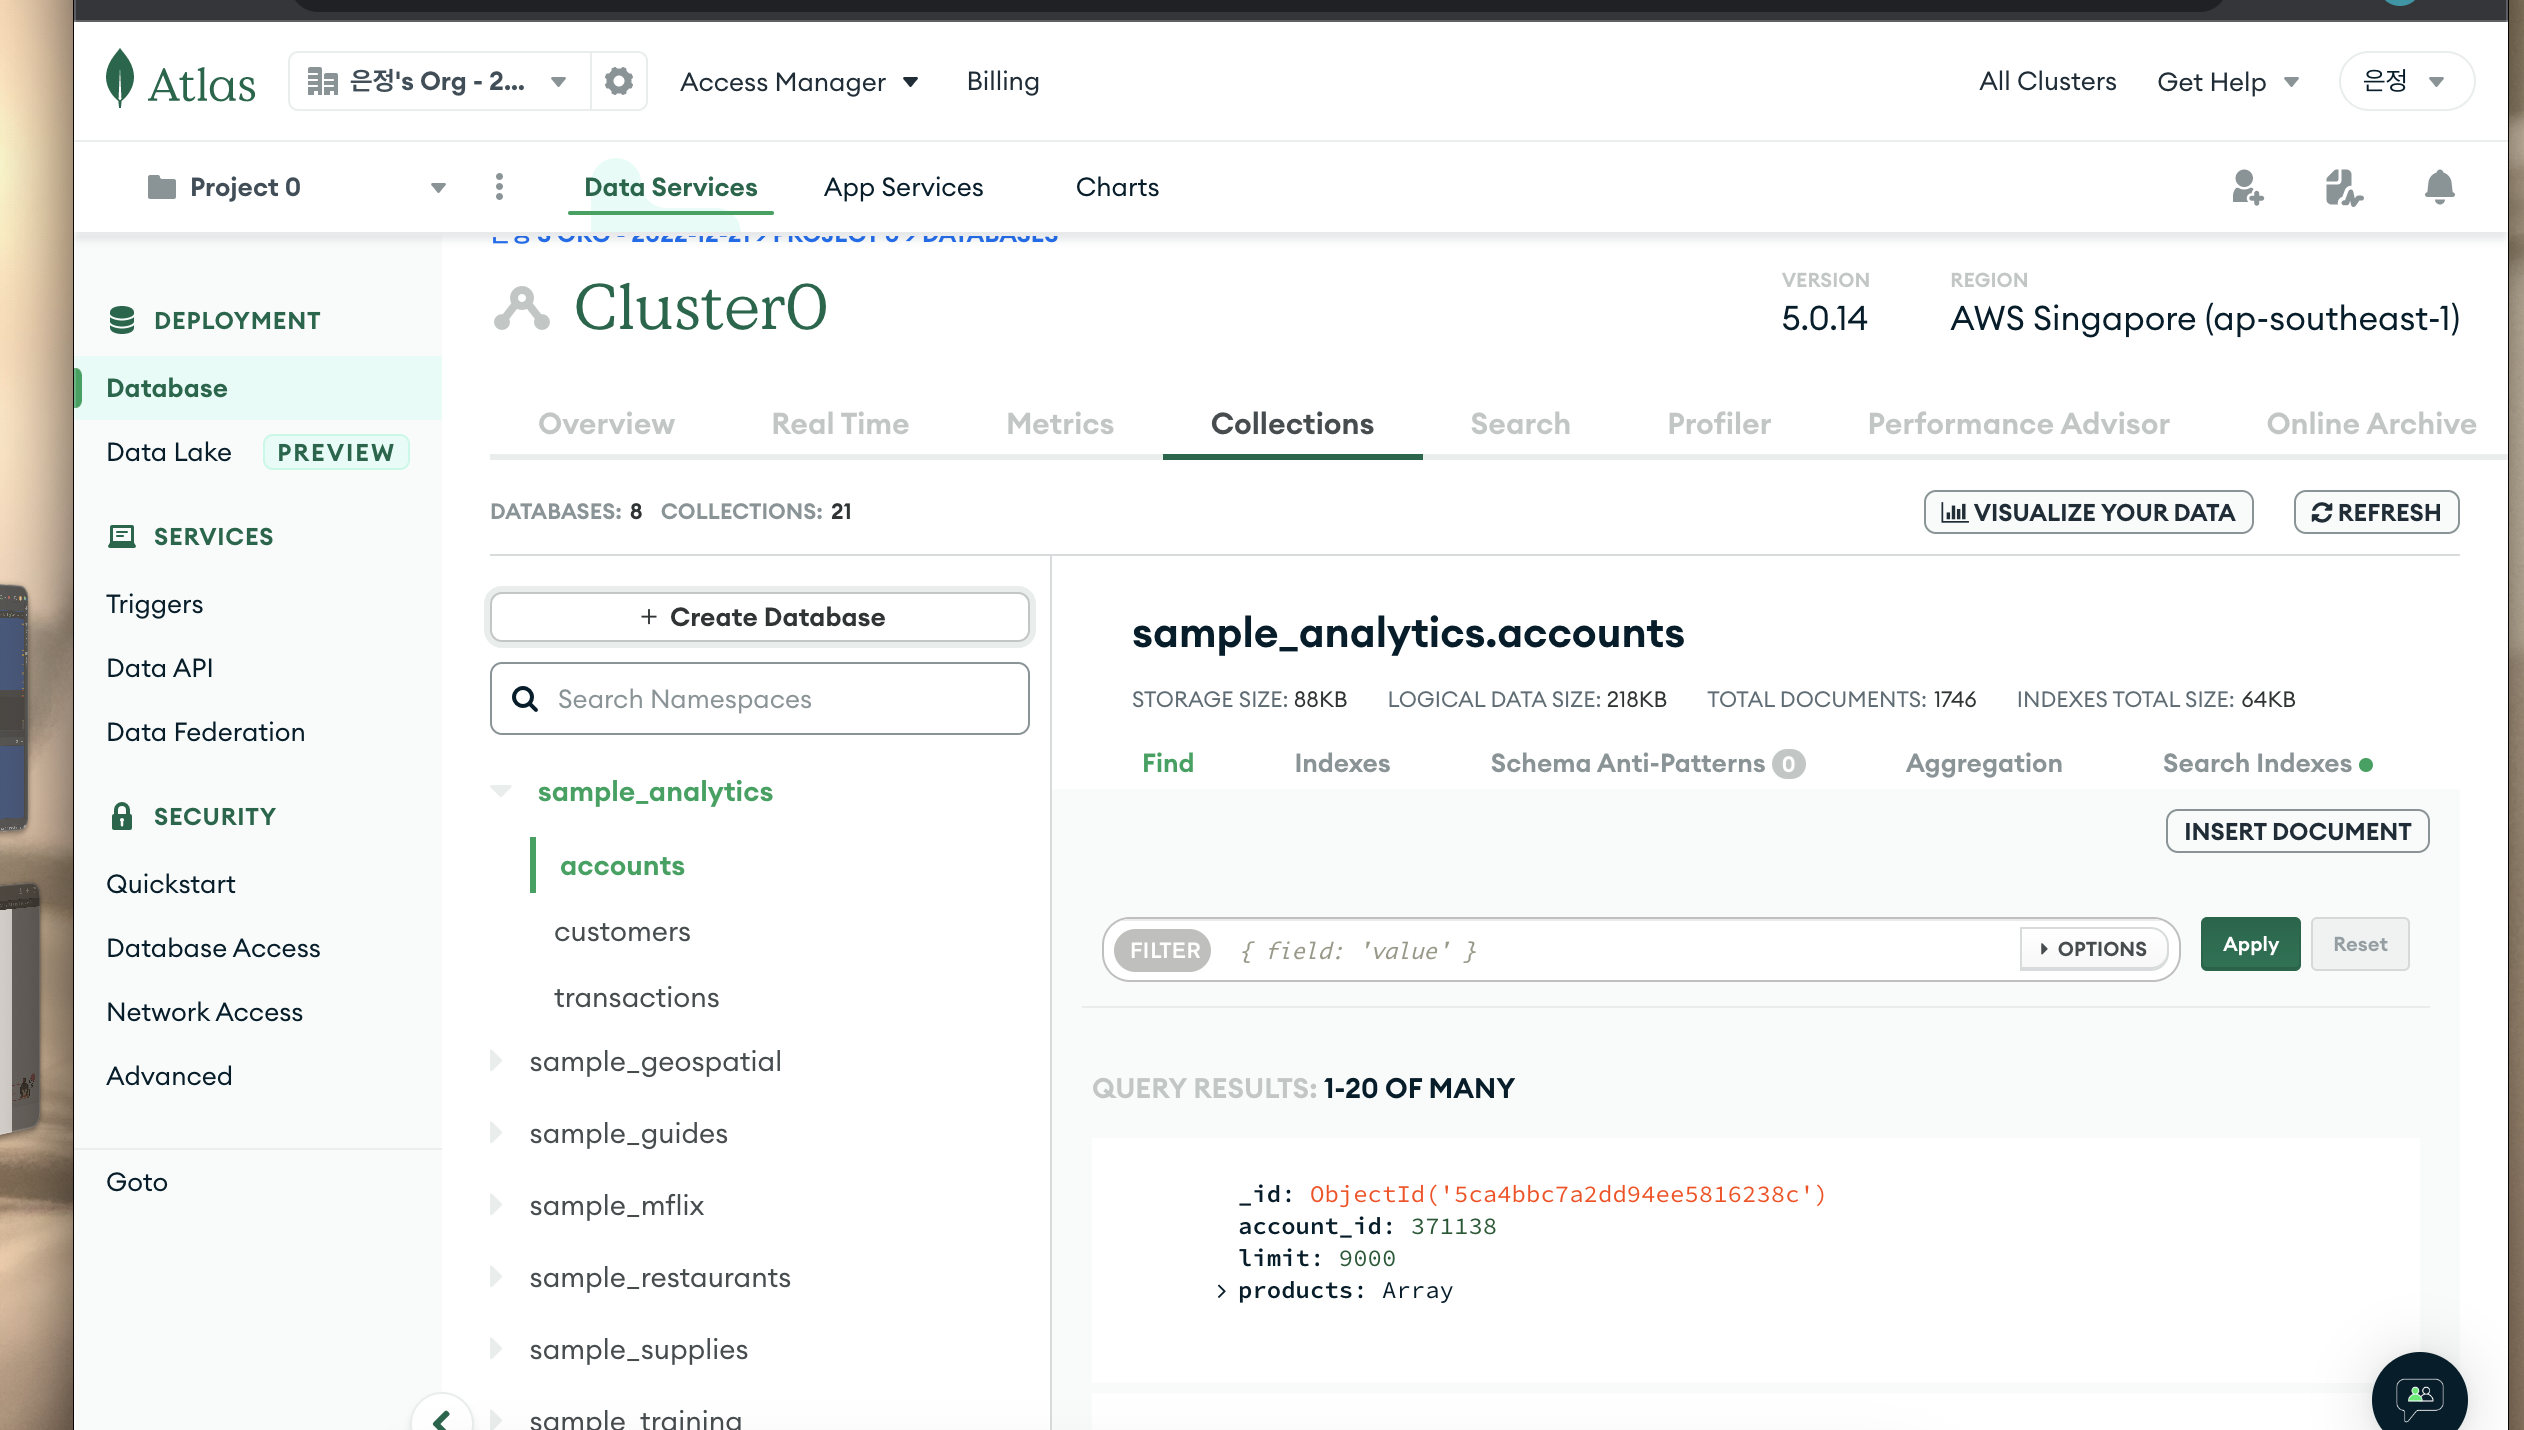Open the Profiler tab
2524x1430 pixels.
[1719, 424]
